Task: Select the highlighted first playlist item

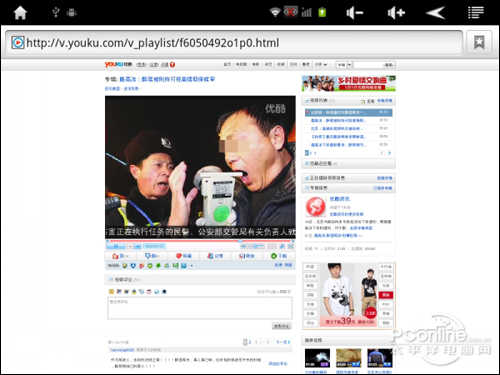Action: click(x=348, y=112)
